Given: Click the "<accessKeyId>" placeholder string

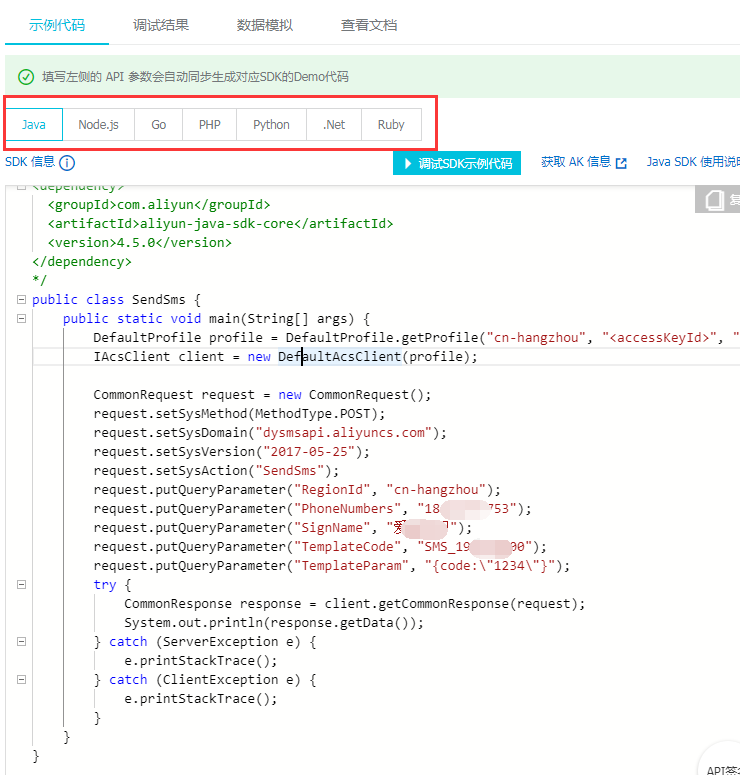Looking at the screenshot, I should (x=659, y=338).
